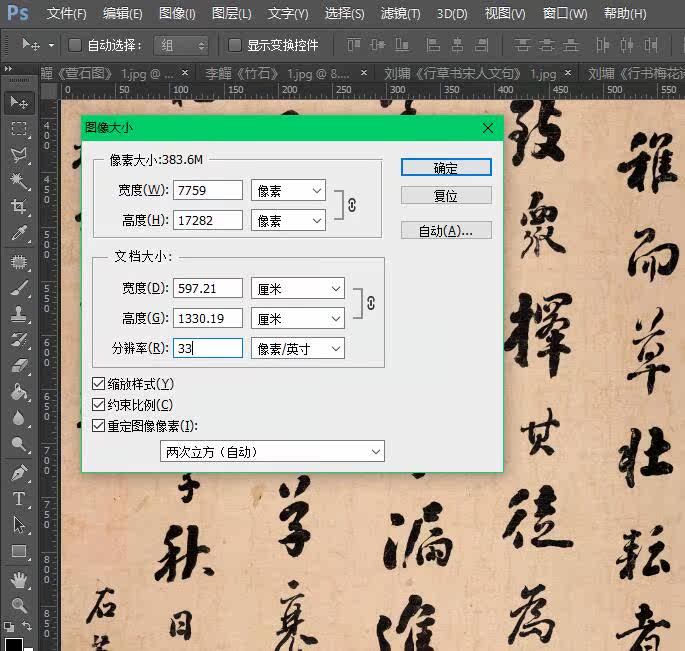Open the pixel height unit dropdown
Image resolution: width=685 pixels, height=651 pixels.
coord(288,220)
